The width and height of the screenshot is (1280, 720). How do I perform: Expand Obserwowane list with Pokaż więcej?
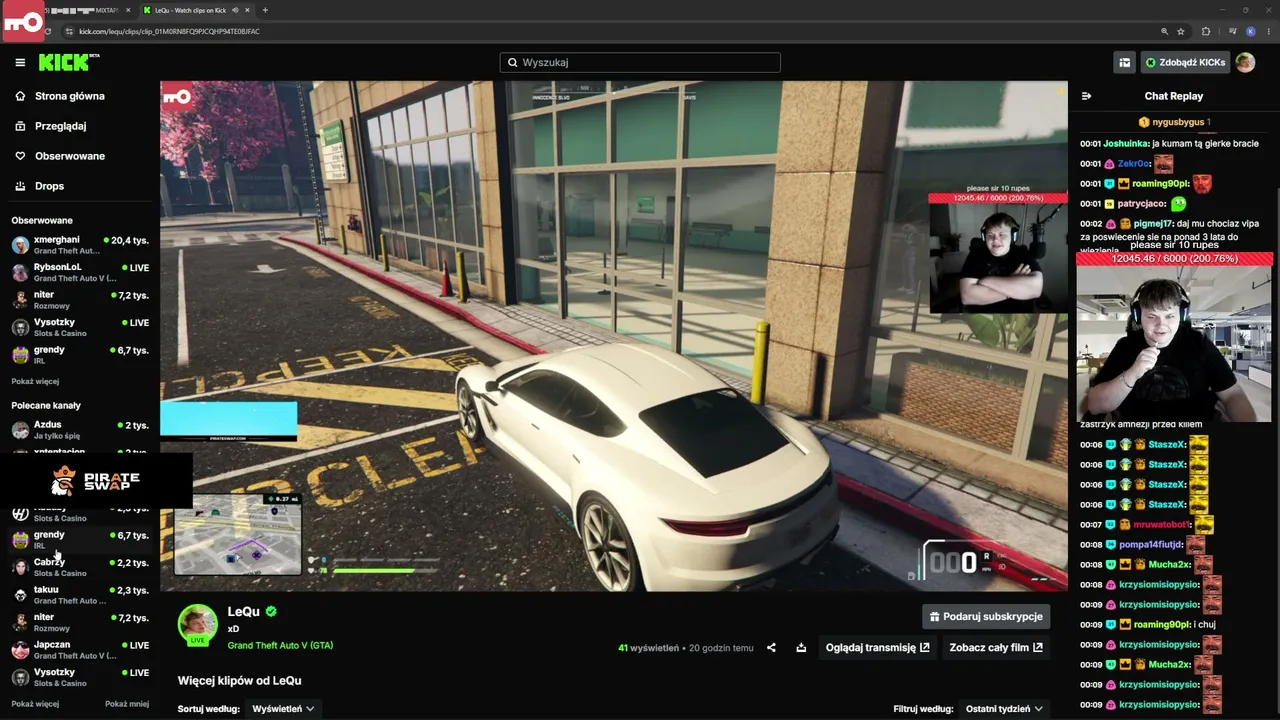[x=35, y=381]
